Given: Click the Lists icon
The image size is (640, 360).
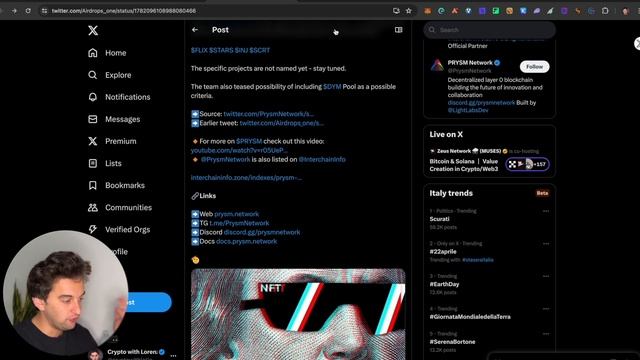Looking at the screenshot, I should tap(93, 163).
